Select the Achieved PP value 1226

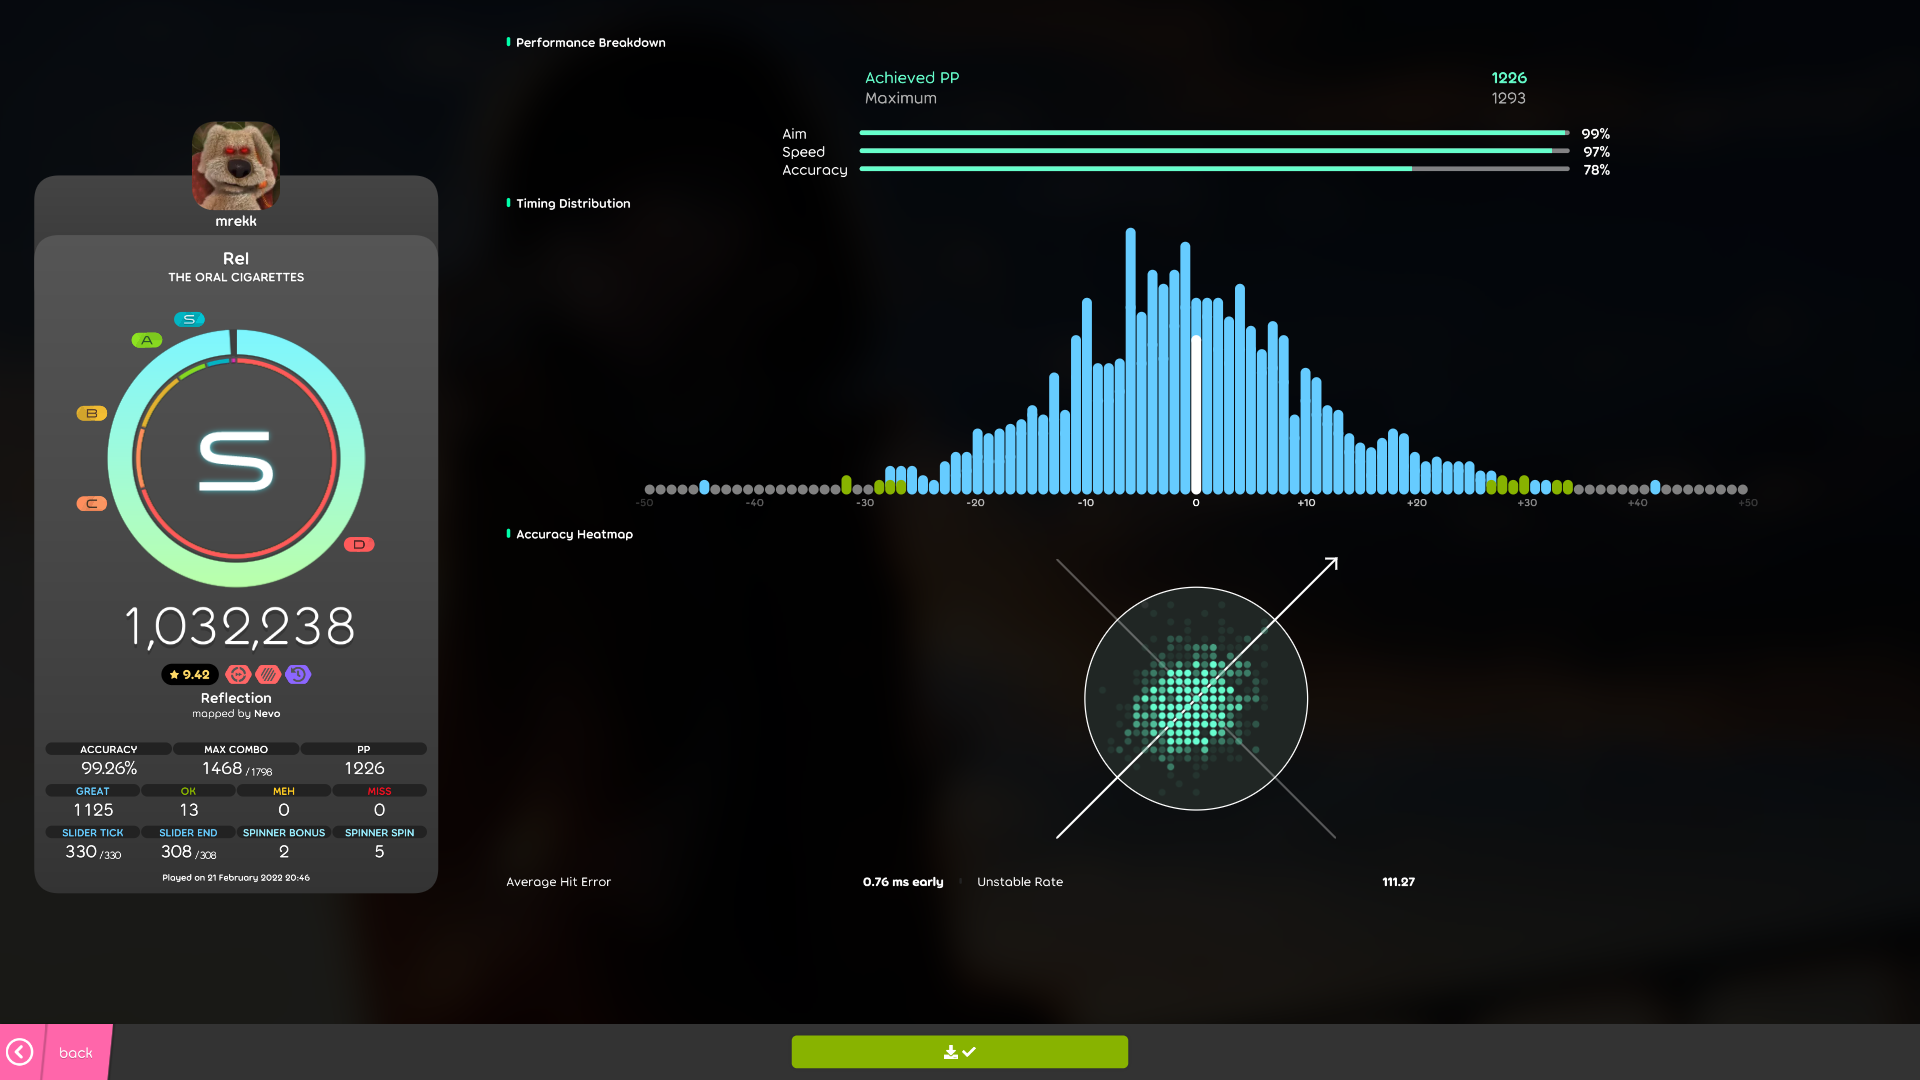[1510, 77]
